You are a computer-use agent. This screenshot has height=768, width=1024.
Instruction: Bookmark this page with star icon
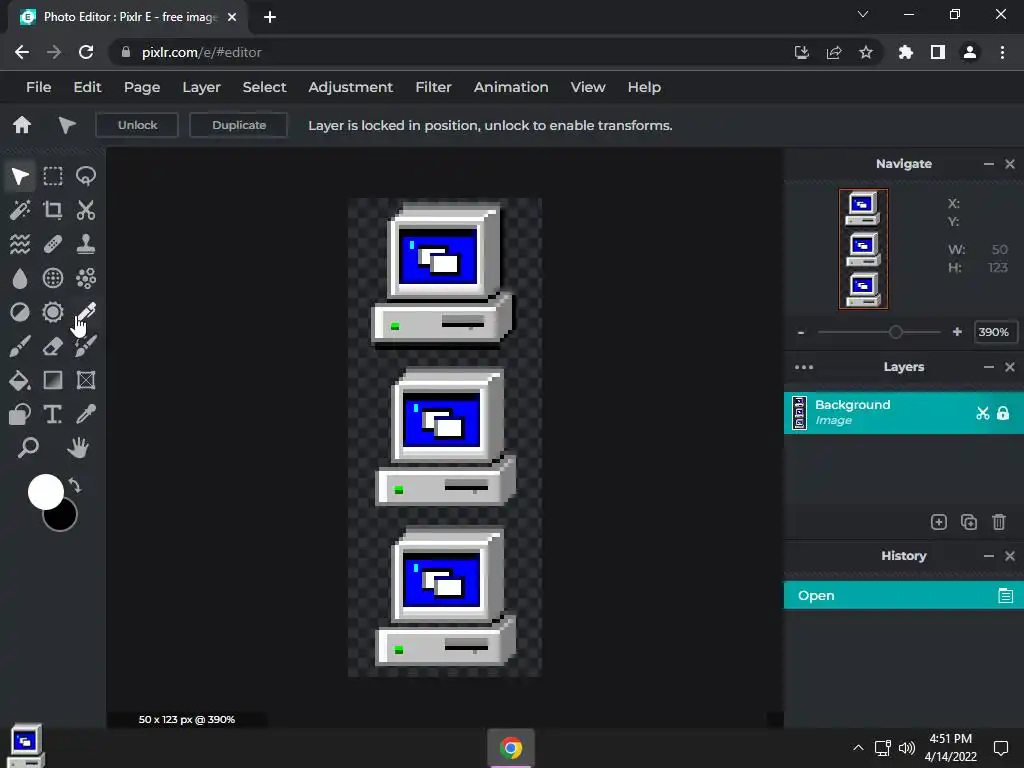(x=866, y=52)
